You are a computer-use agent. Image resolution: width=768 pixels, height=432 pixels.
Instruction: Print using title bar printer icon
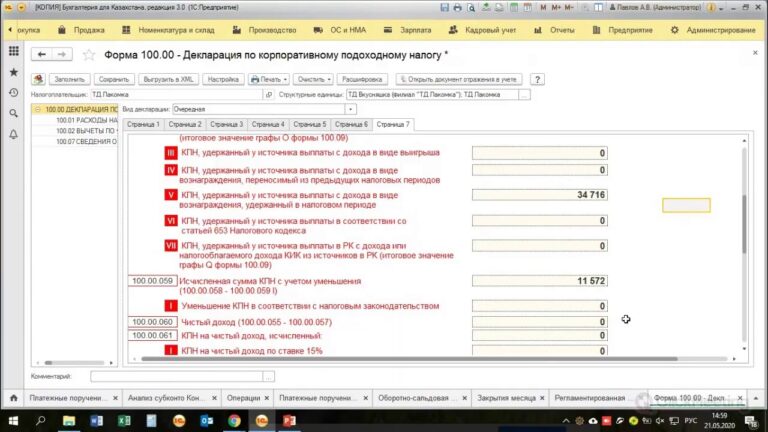pos(457,7)
